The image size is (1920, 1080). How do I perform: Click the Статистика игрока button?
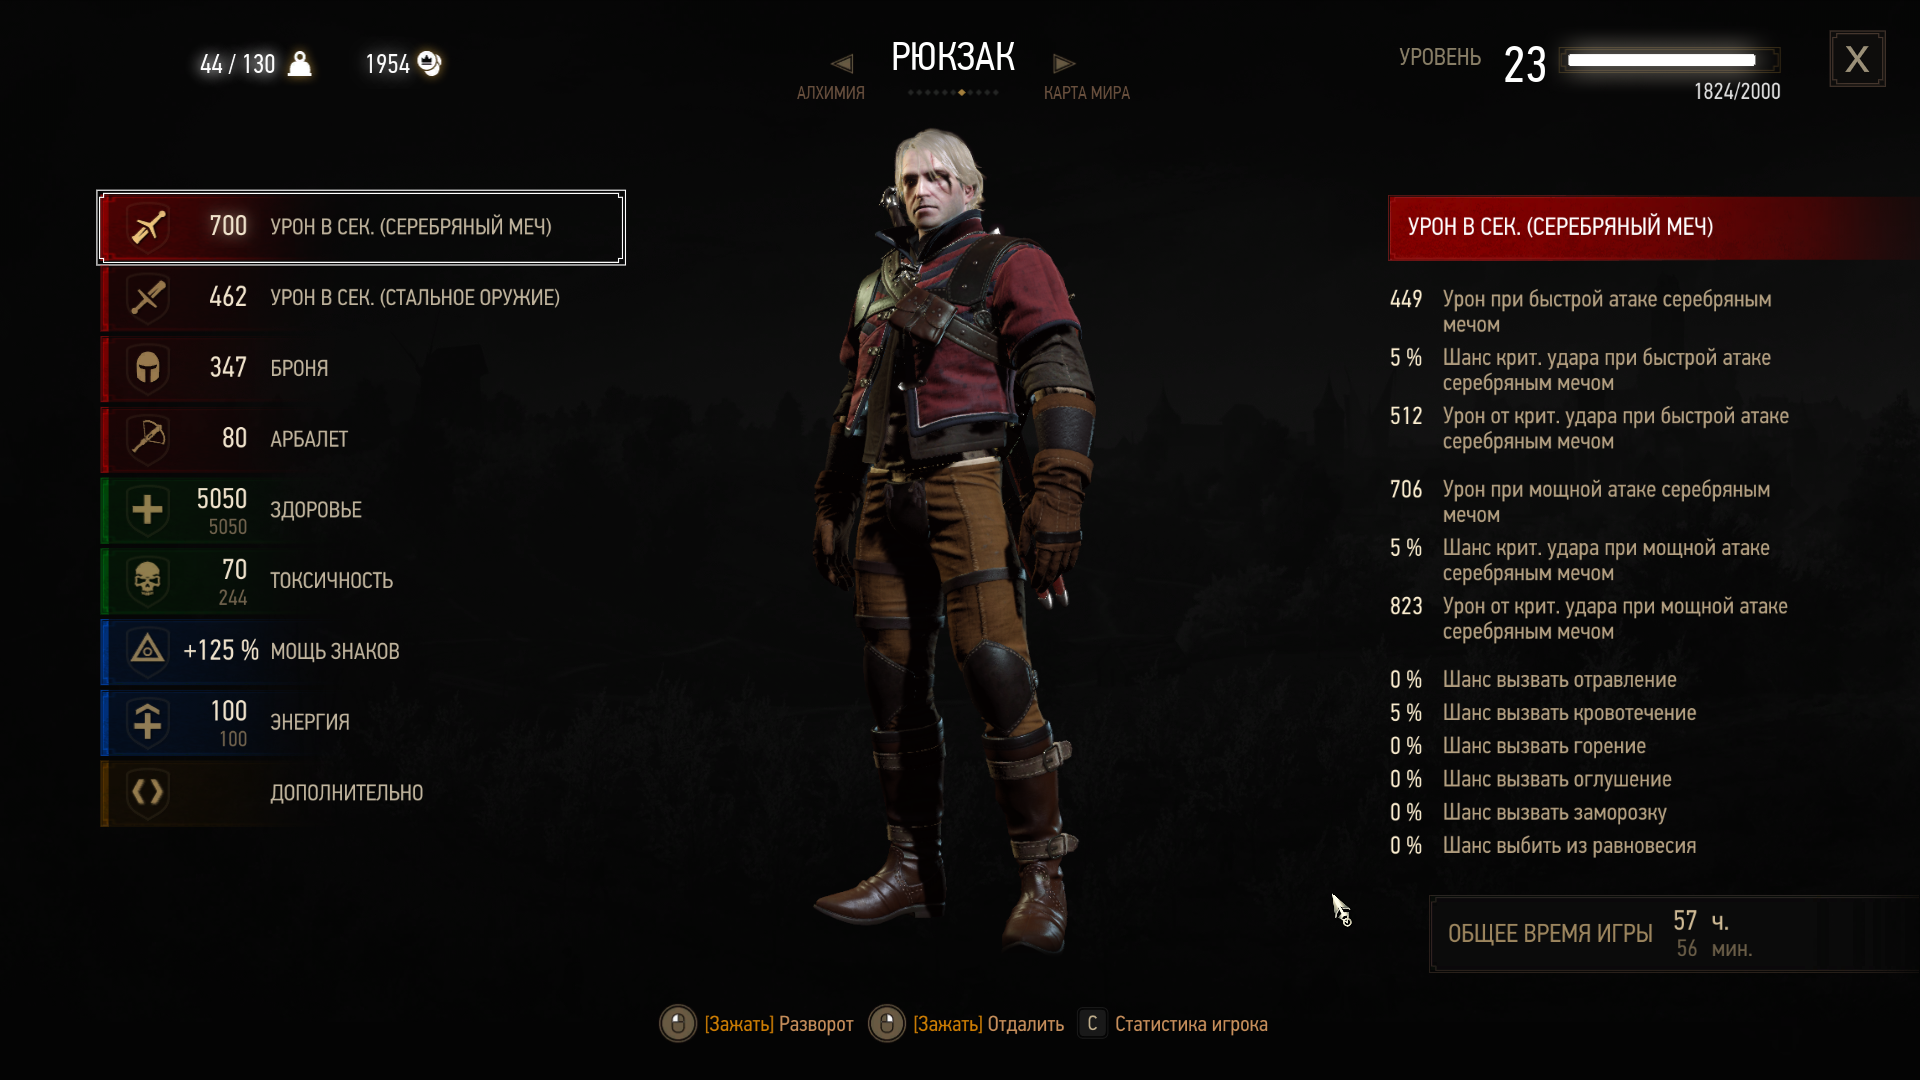pyautogui.click(x=1173, y=1024)
